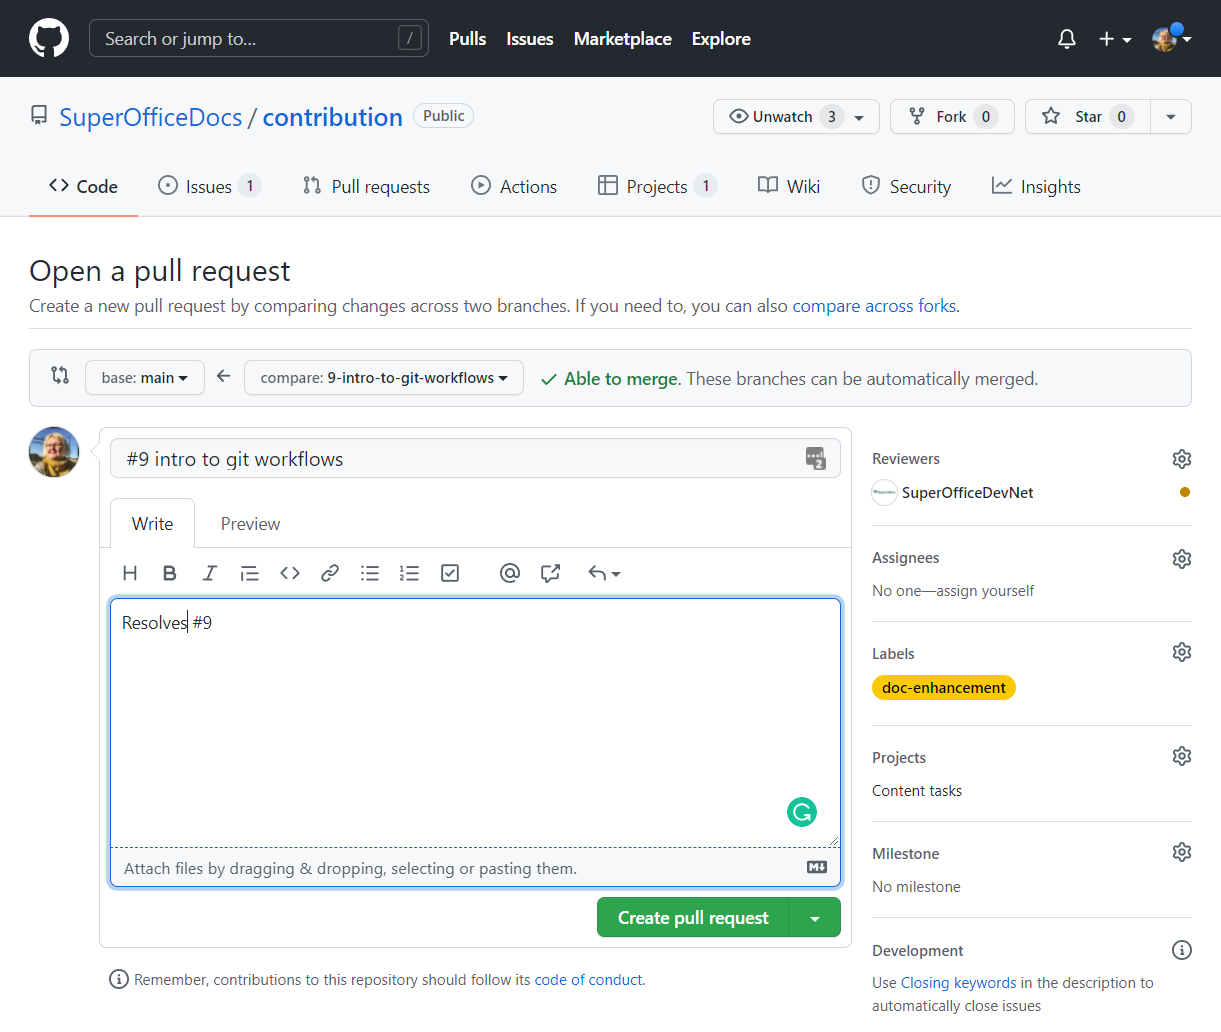Insert a task list
1221x1032 pixels.
[x=450, y=573]
